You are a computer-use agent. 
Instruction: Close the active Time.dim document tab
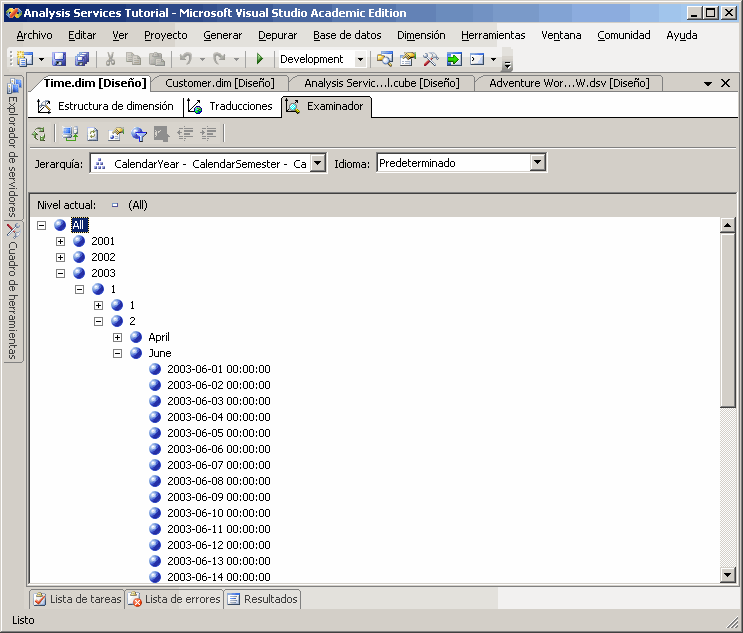coord(725,83)
